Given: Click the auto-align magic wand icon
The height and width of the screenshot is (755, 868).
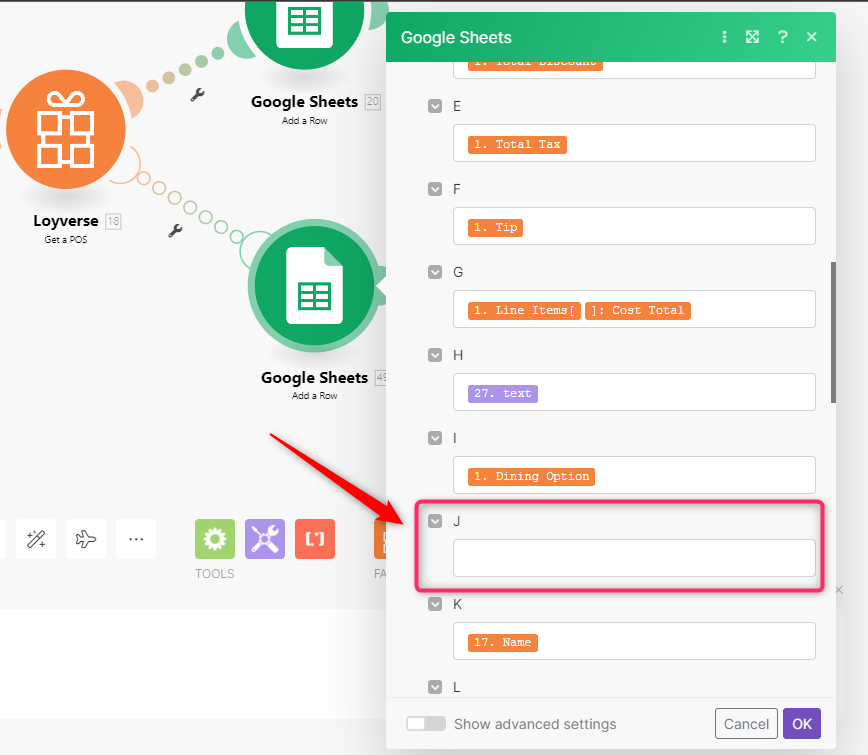Looking at the screenshot, I should pyautogui.click(x=36, y=539).
